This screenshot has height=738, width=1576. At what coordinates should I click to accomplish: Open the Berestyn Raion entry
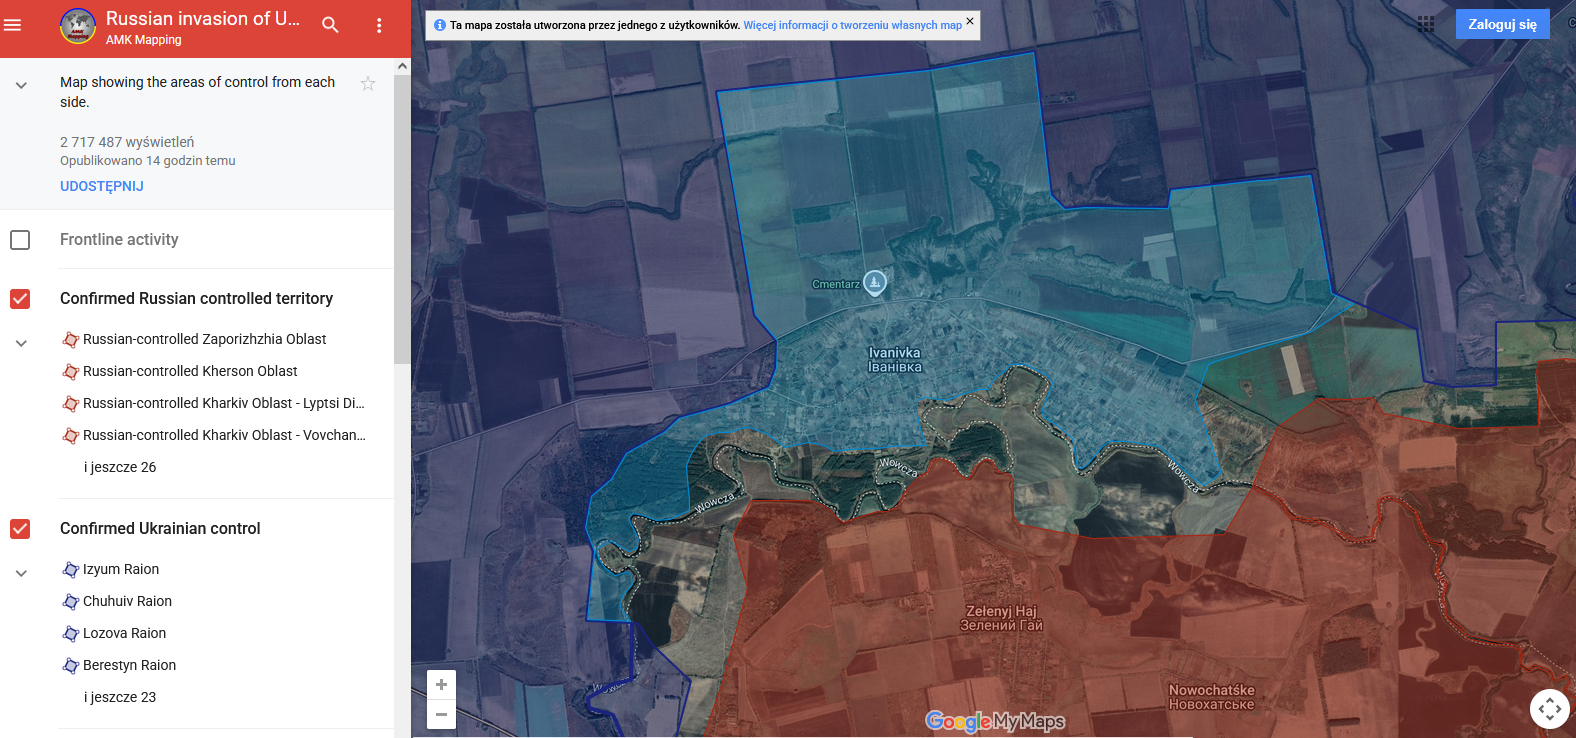coord(129,665)
